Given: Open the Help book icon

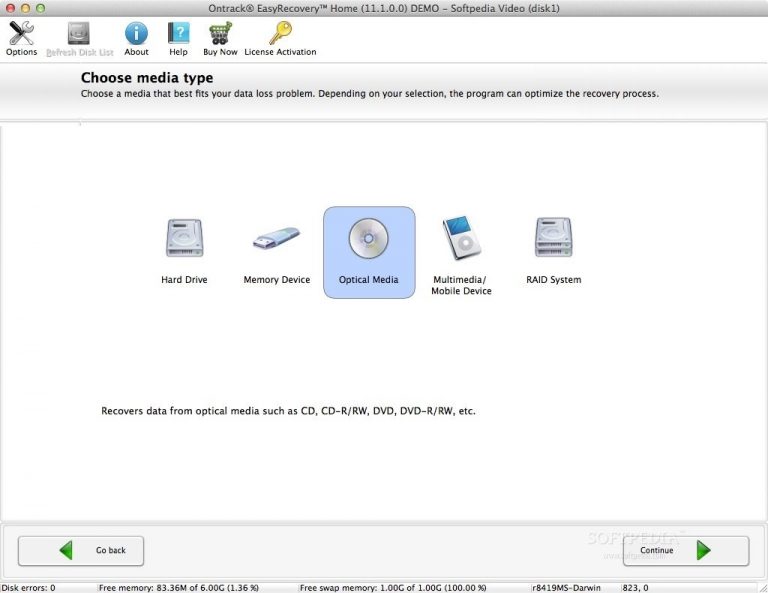Looking at the screenshot, I should [178, 33].
